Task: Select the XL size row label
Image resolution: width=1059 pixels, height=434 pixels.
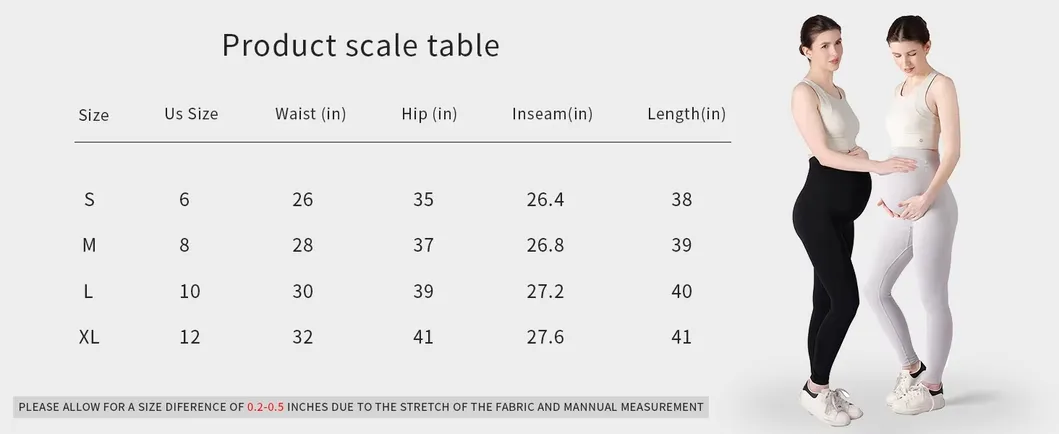Action: pyautogui.click(x=89, y=337)
